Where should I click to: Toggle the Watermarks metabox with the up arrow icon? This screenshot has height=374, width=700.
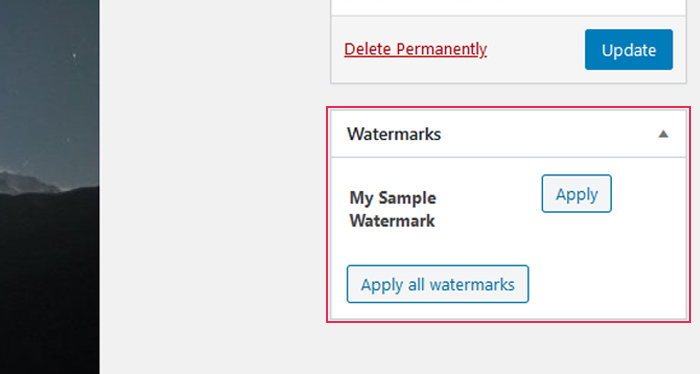click(663, 134)
